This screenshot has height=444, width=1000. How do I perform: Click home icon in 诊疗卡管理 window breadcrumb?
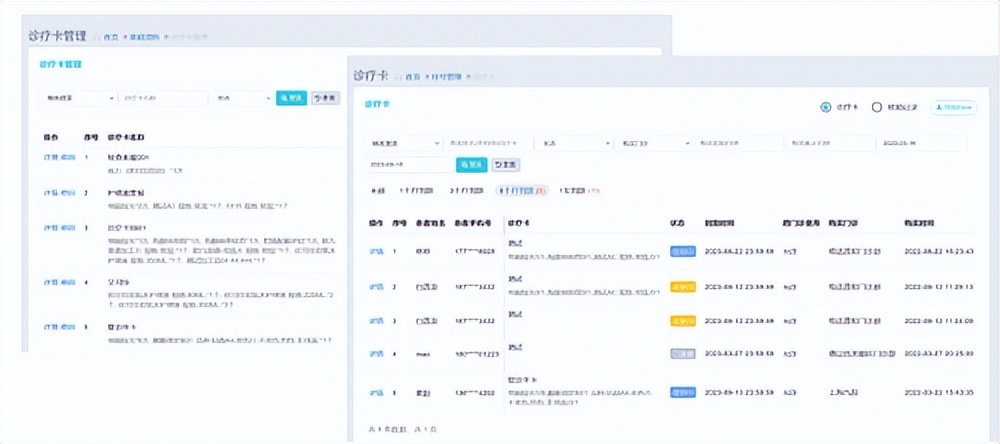pos(97,37)
